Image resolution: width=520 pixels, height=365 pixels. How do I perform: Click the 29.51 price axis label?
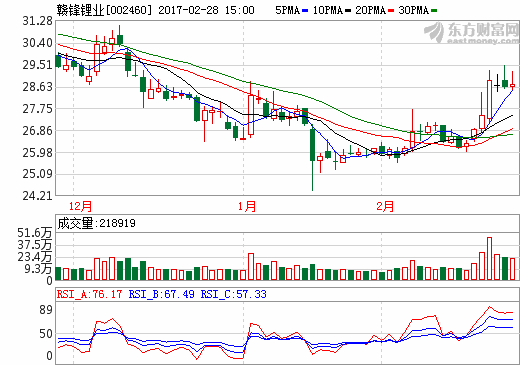tap(38, 65)
